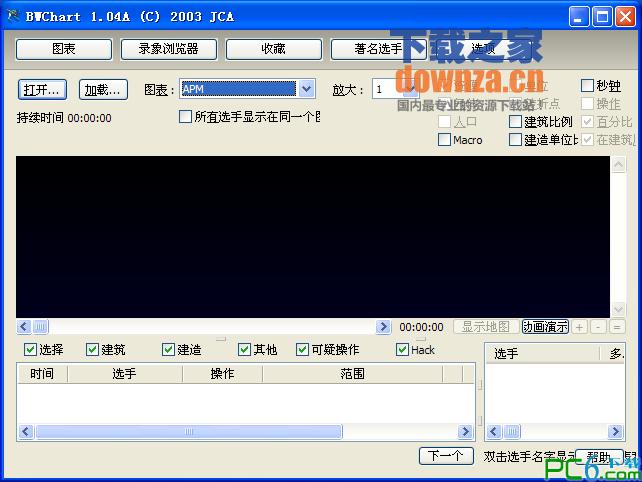Open the 收藏 tab
This screenshot has width=642, height=482.
coord(273,49)
